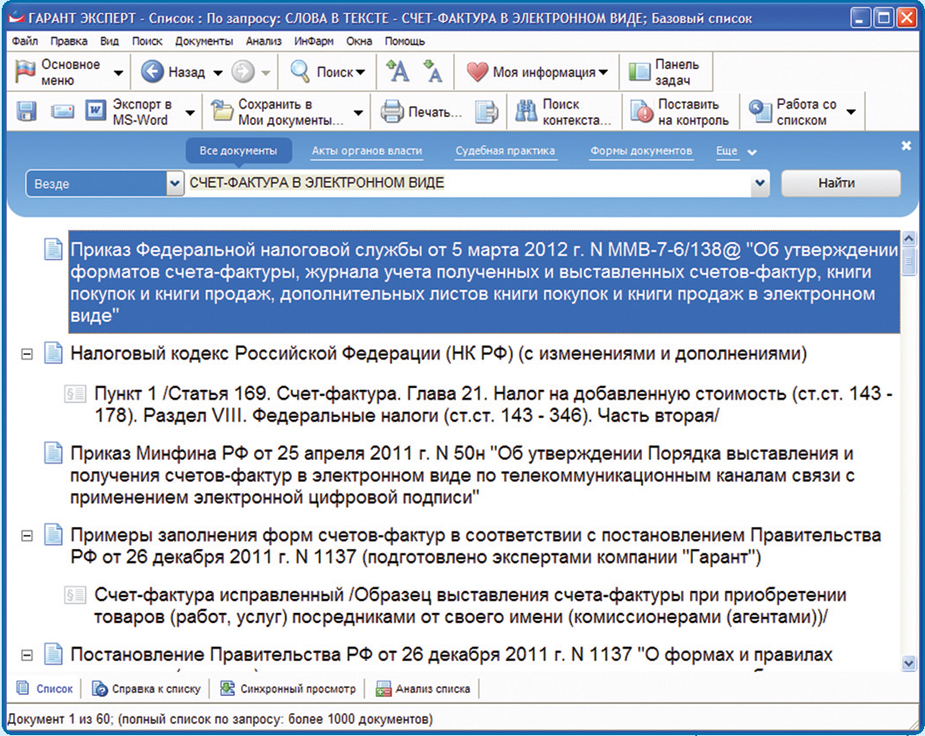Viewport: 925px width, 736px height.
Task: Collapse the Налоговый кодекс tree node
Action: coord(27,354)
